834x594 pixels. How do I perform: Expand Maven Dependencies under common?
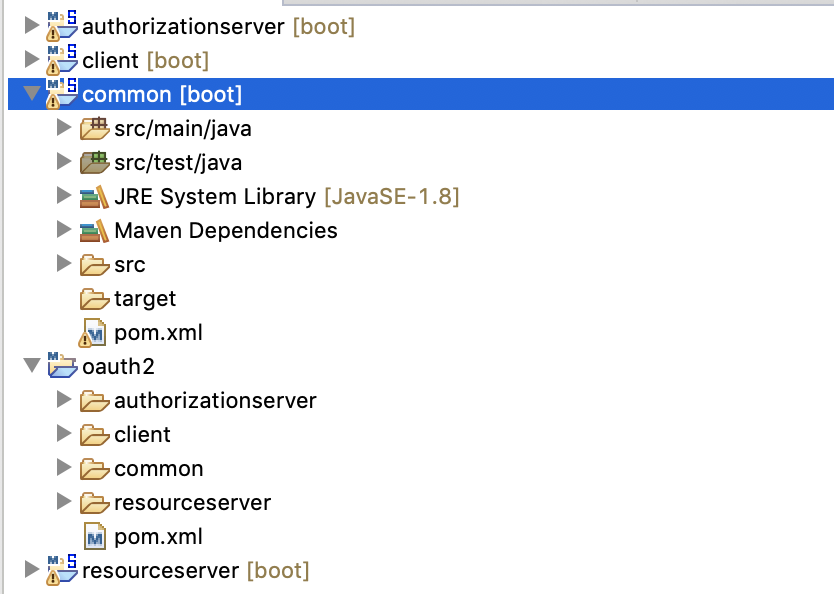pos(63,230)
